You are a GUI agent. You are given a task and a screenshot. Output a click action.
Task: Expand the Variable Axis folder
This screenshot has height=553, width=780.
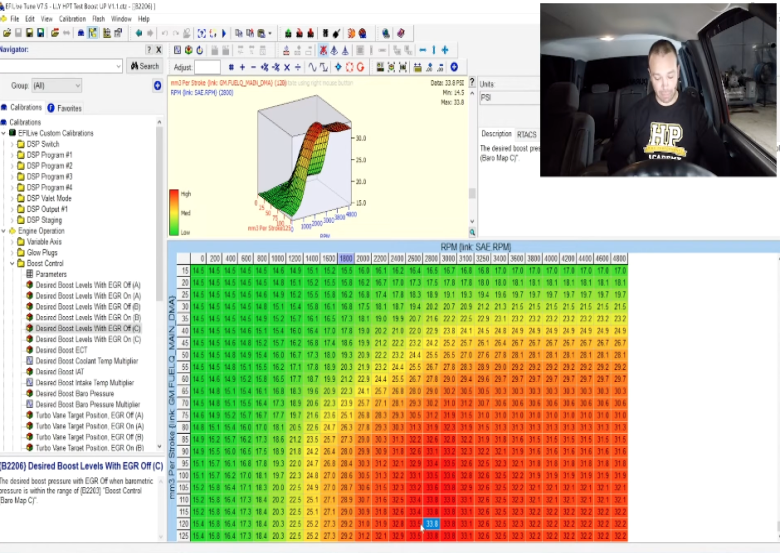point(12,242)
